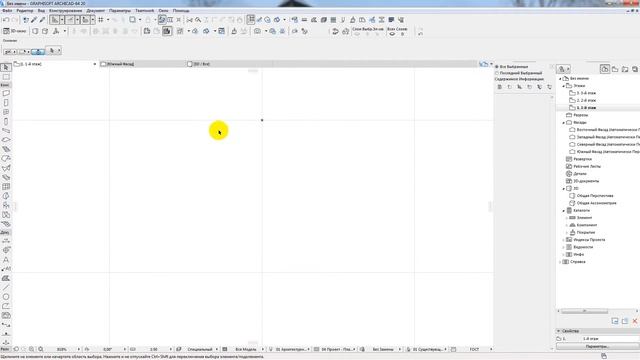Select the Wall tool

tap(6, 93)
